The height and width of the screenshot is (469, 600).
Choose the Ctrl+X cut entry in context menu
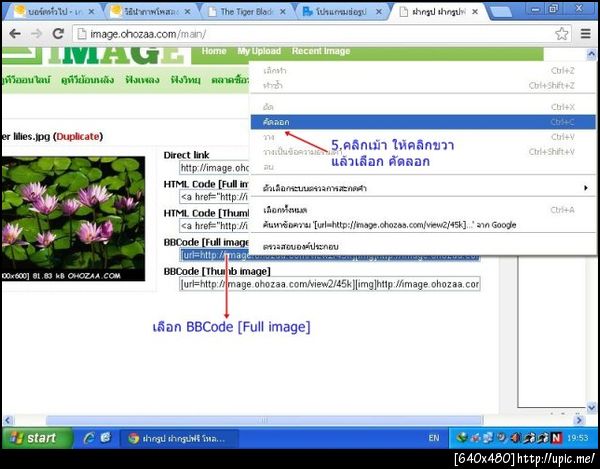tap(423, 107)
